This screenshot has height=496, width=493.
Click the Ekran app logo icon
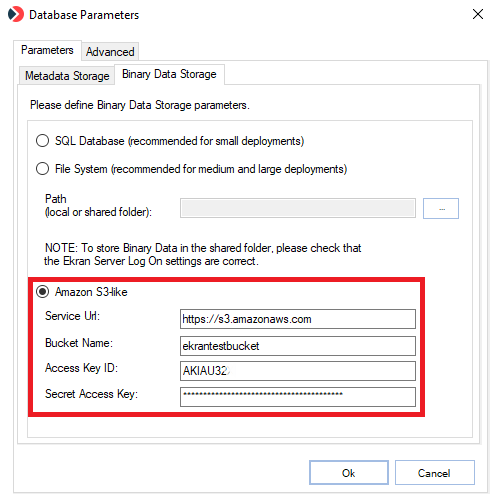(x=16, y=14)
